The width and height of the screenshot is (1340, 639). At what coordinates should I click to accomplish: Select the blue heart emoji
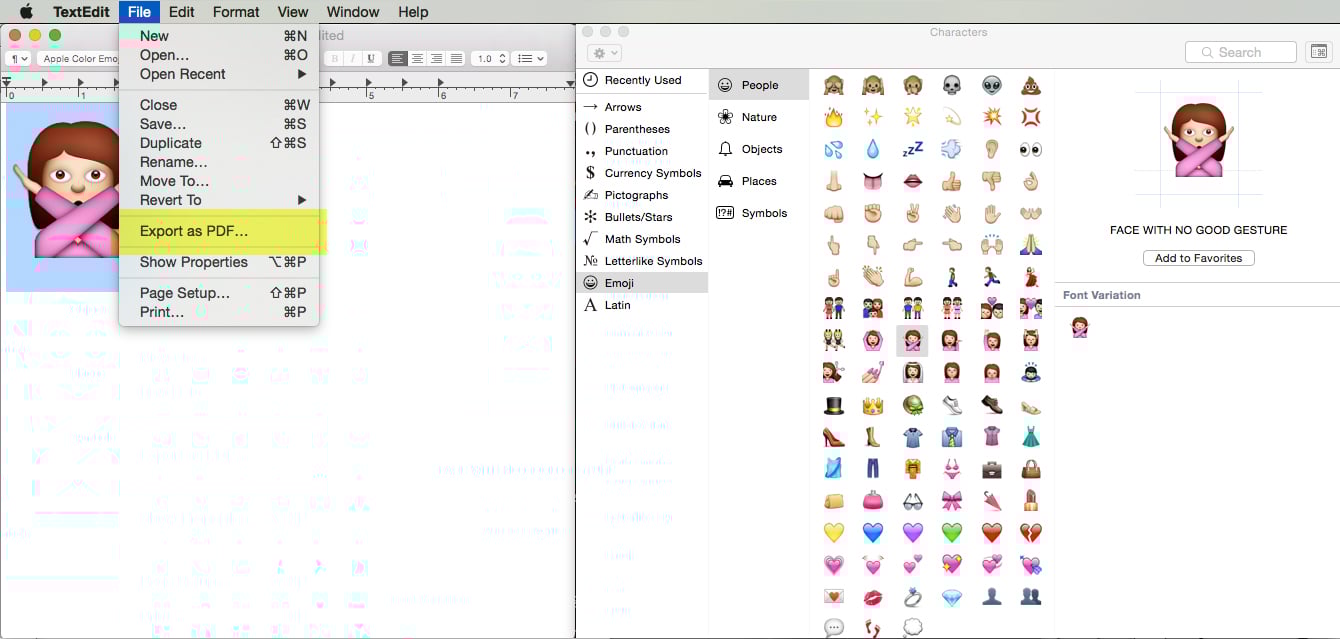[873, 533]
